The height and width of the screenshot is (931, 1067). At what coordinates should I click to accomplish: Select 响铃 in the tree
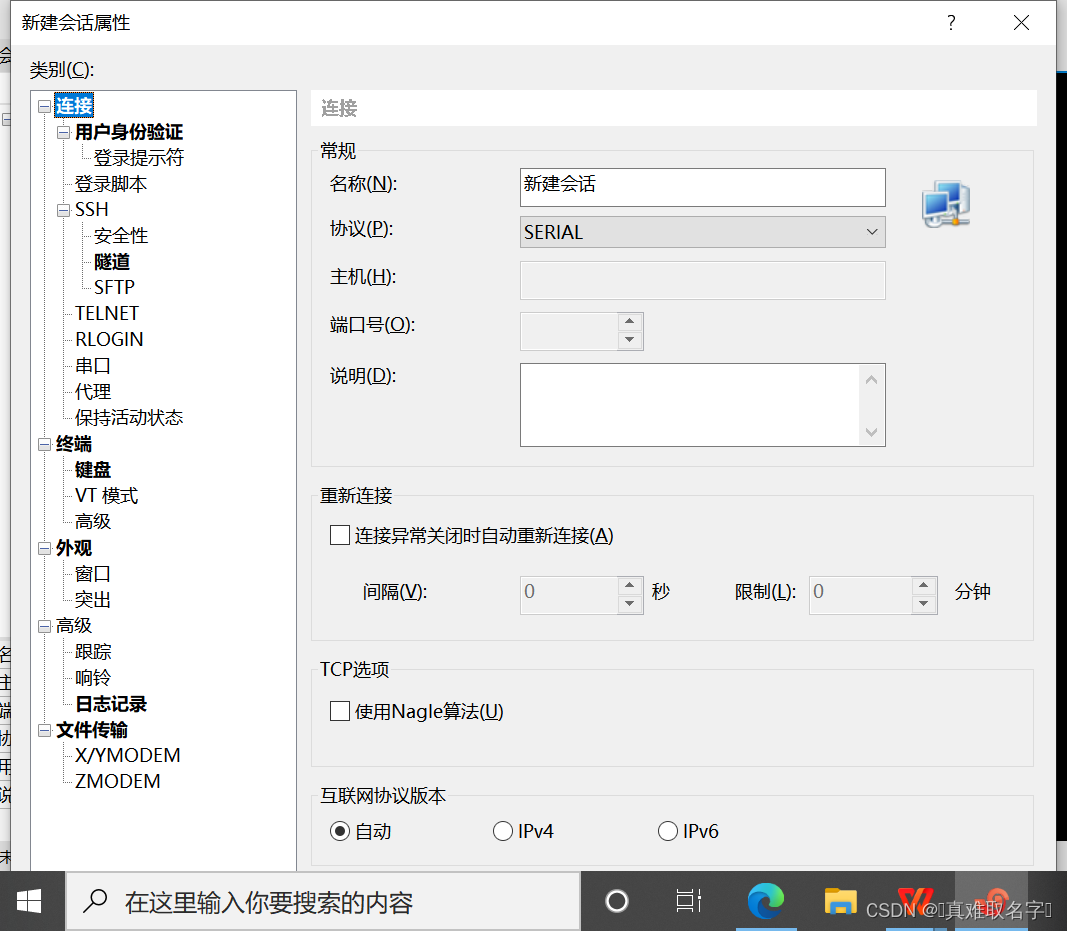93,678
